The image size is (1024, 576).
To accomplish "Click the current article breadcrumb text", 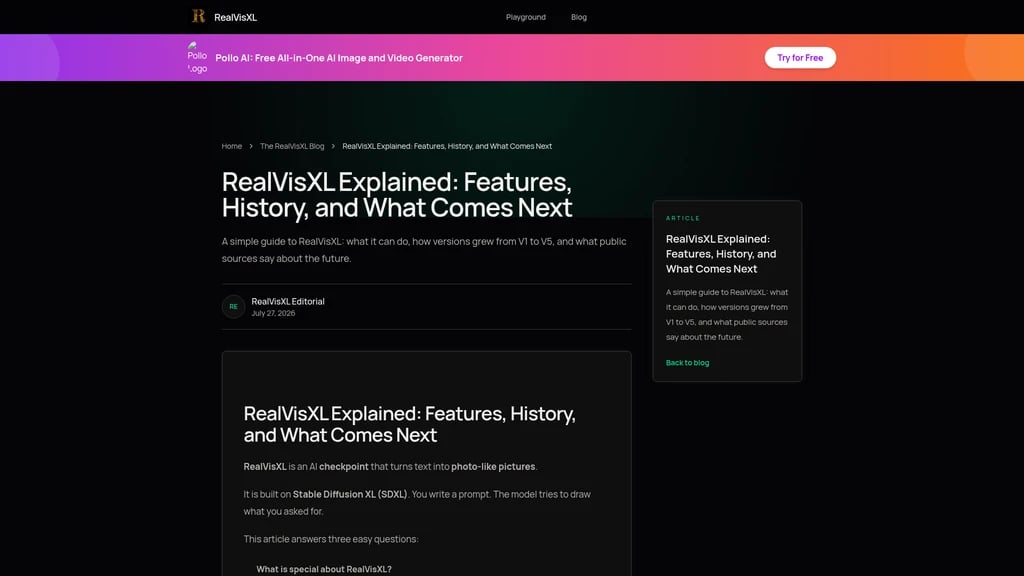I will (x=447, y=146).
